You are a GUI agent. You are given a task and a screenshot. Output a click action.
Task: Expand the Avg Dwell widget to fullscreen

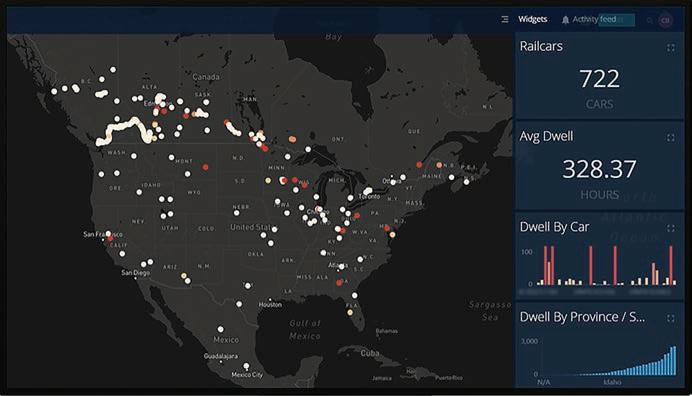671,138
